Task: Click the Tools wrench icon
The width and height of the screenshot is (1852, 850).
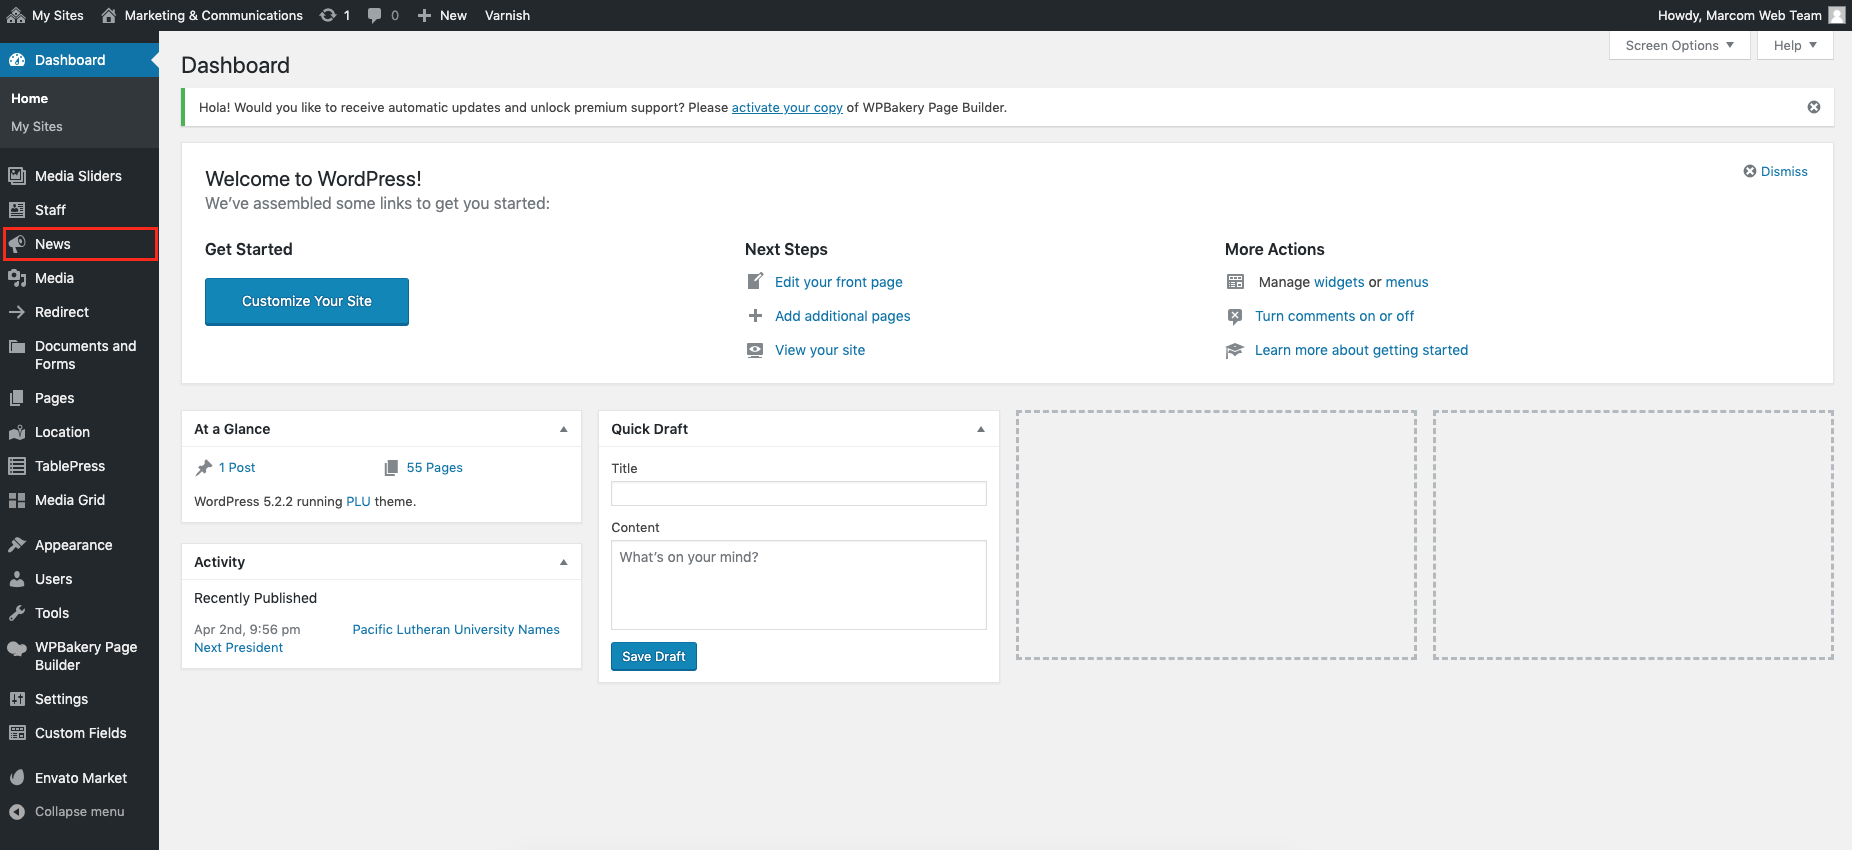Action: [17, 613]
